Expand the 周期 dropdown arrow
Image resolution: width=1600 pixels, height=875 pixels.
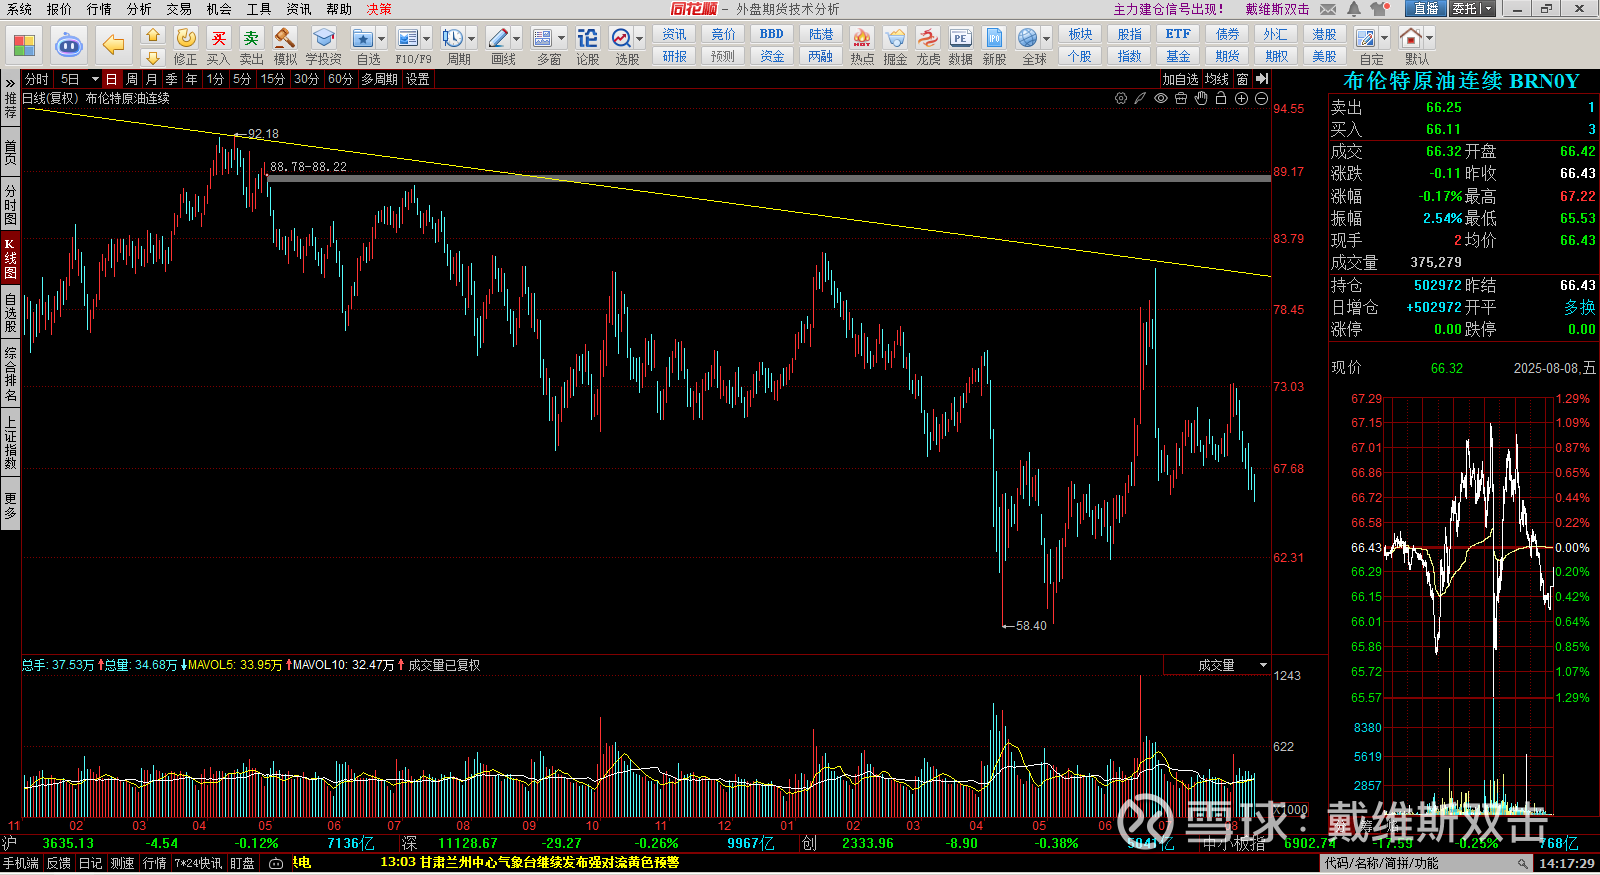click(x=472, y=39)
